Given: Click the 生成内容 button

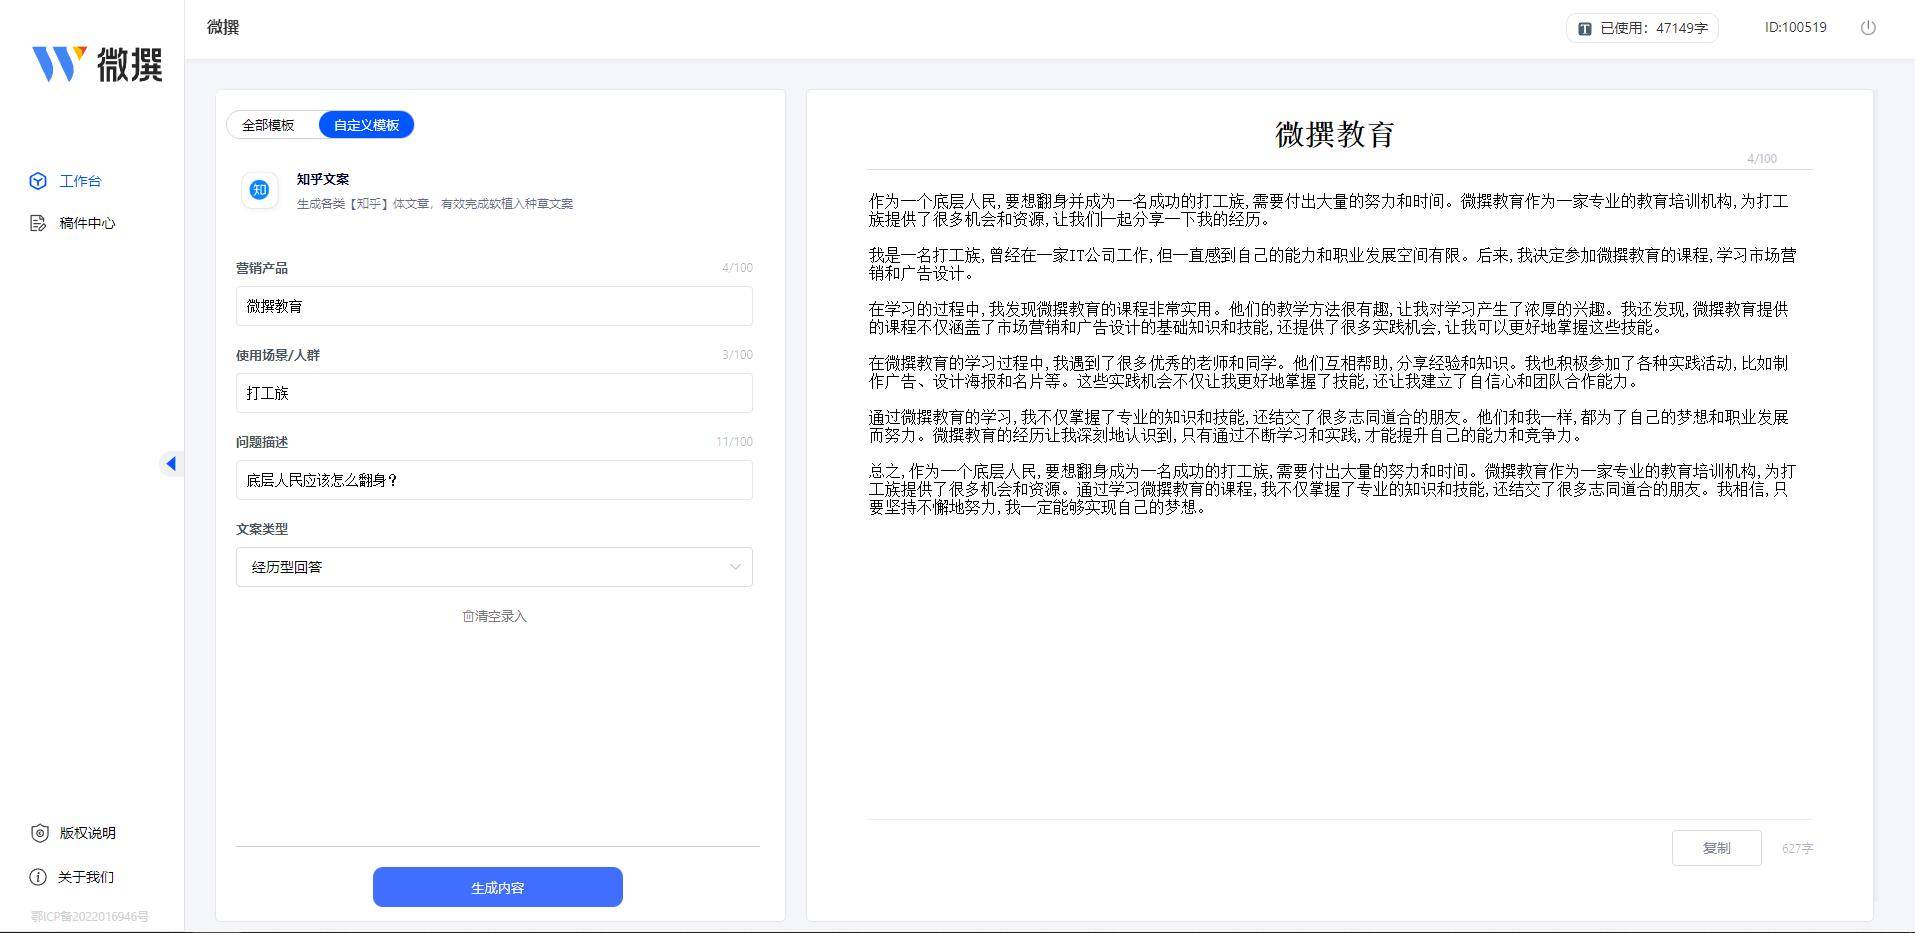Looking at the screenshot, I should click(497, 886).
